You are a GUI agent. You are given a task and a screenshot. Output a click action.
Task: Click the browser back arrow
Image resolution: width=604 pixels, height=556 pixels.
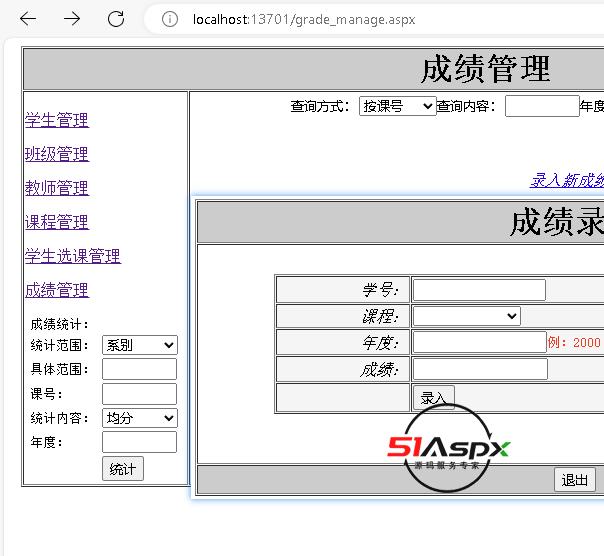point(28,19)
